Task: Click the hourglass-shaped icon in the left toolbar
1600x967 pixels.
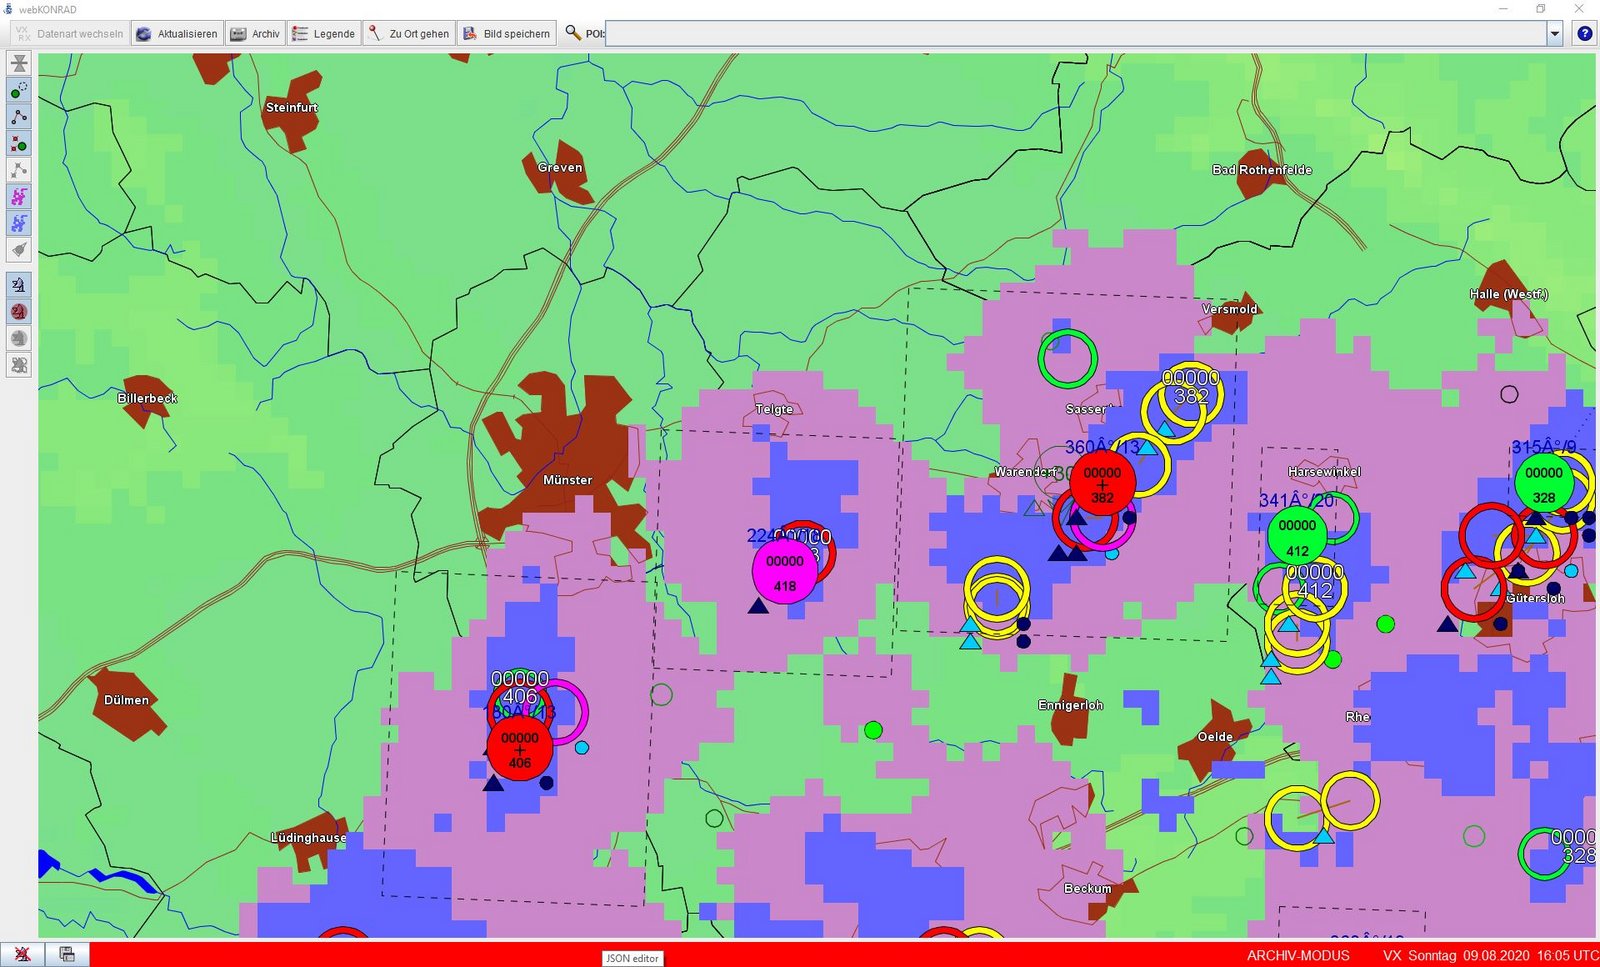Action: (19, 63)
